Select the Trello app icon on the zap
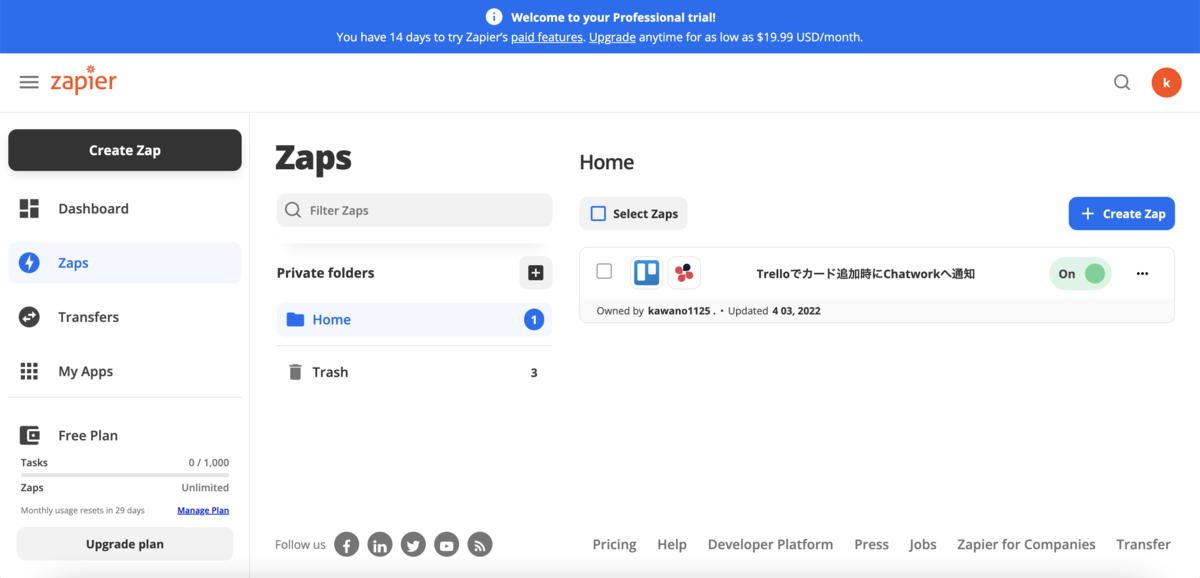 click(x=646, y=272)
